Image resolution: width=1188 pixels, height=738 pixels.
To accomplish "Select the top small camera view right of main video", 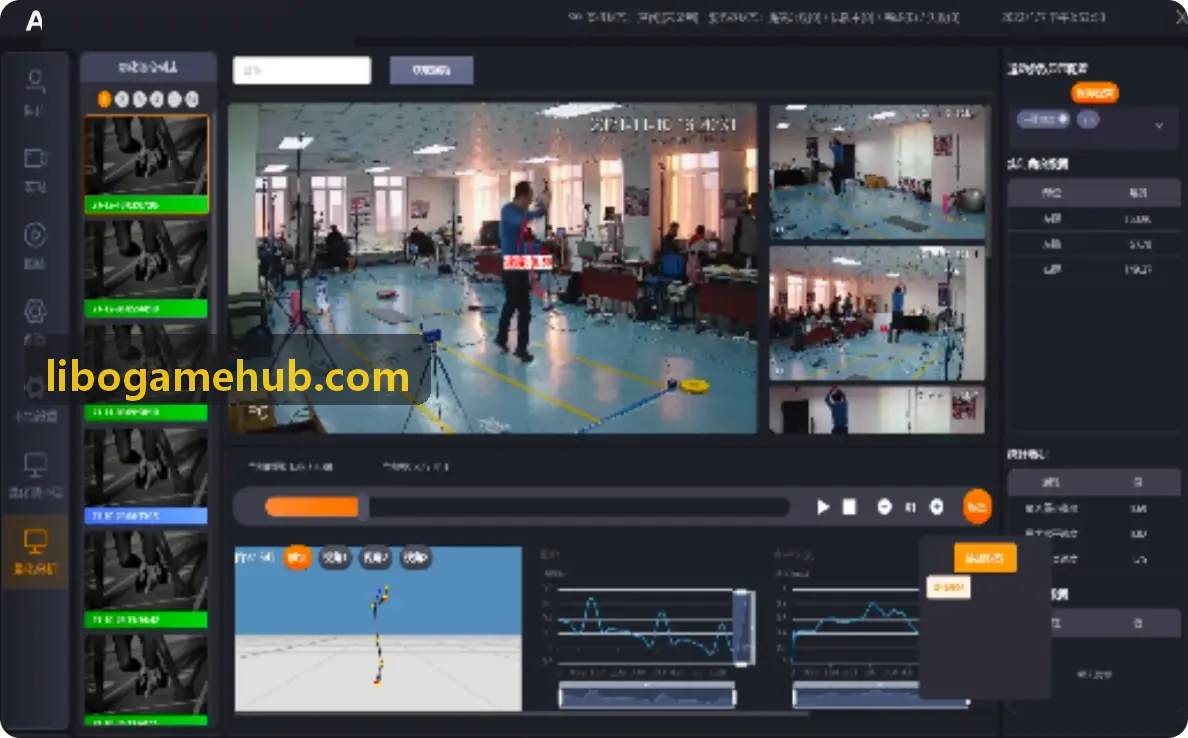I will 877,172.
